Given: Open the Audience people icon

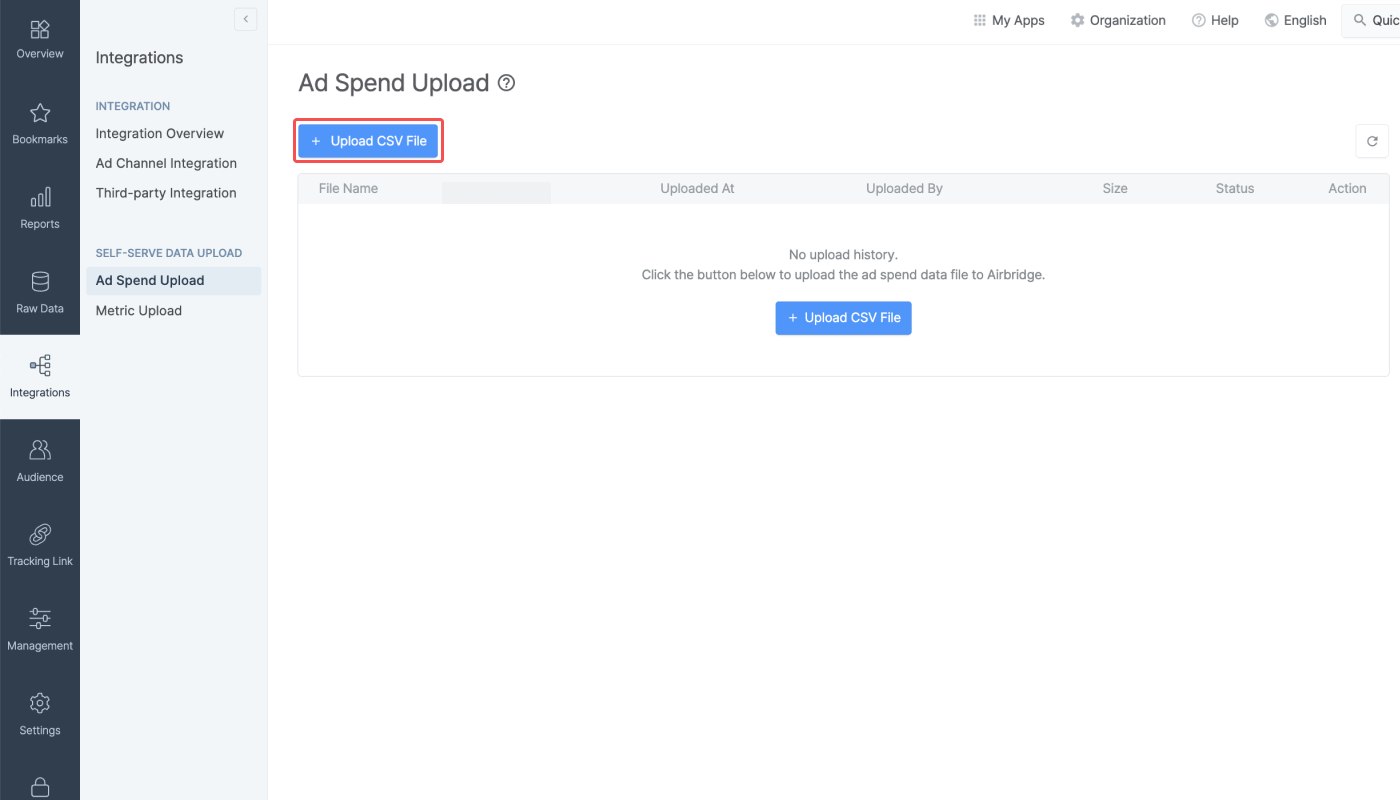Looking at the screenshot, I should coord(40,450).
